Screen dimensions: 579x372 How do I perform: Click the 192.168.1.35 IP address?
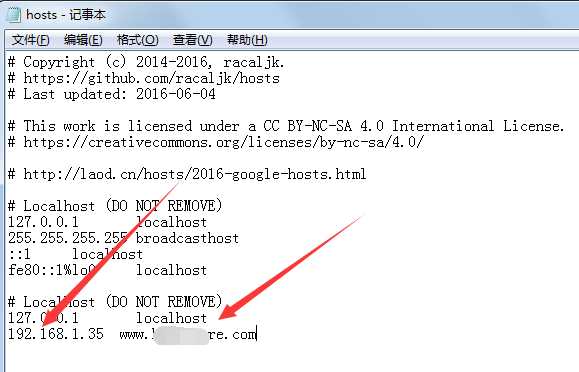[56, 334]
